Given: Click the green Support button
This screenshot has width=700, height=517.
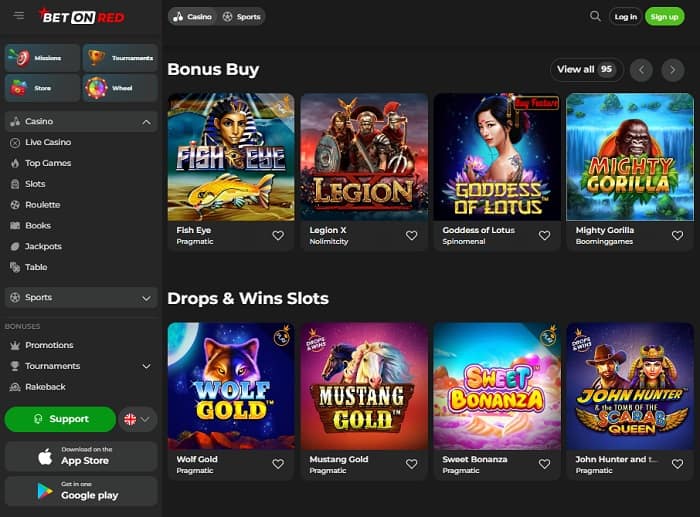Looking at the screenshot, I should point(60,419).
